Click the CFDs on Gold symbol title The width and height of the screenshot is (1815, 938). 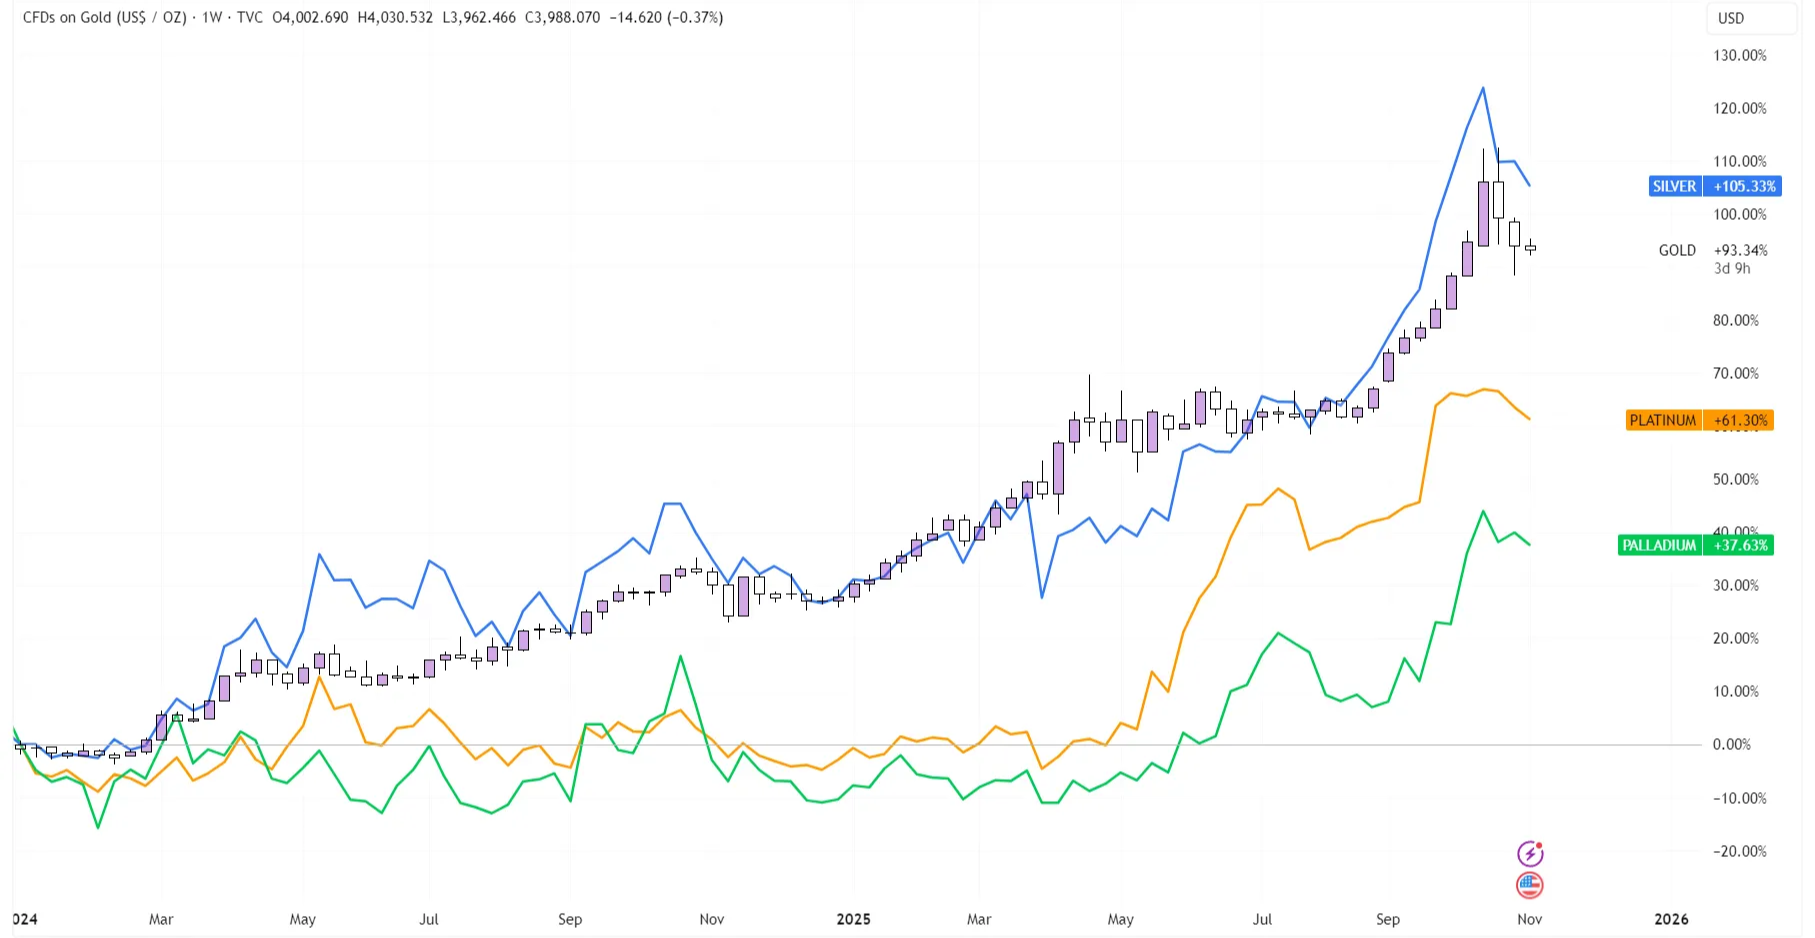click(x=105, y=17)
